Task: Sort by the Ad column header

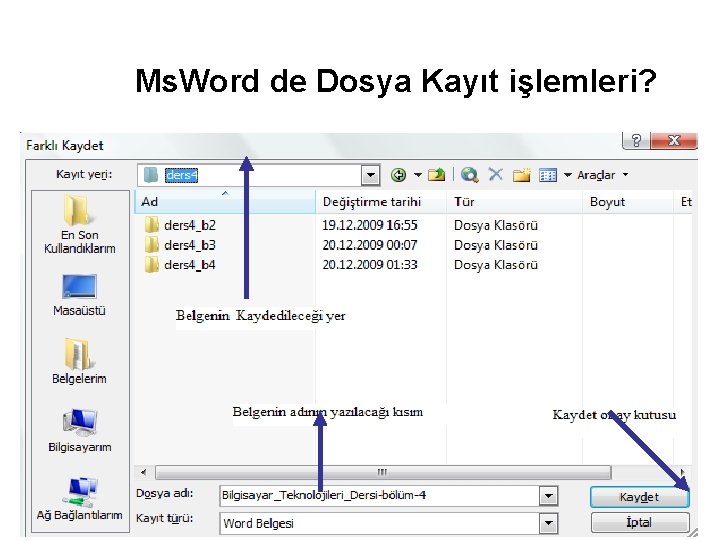Action: coord(225,202)
